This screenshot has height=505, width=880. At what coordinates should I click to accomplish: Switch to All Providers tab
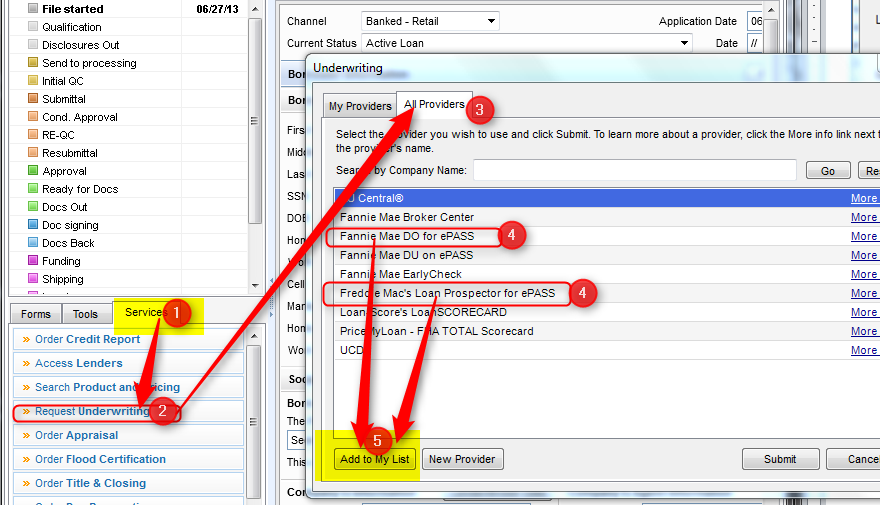[434, 104]
